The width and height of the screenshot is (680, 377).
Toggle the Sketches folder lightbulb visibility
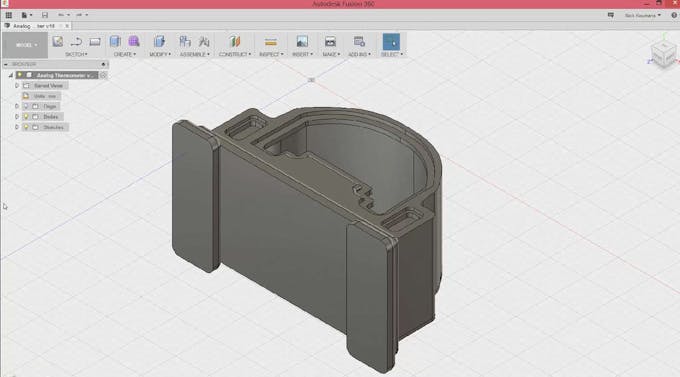26,127
